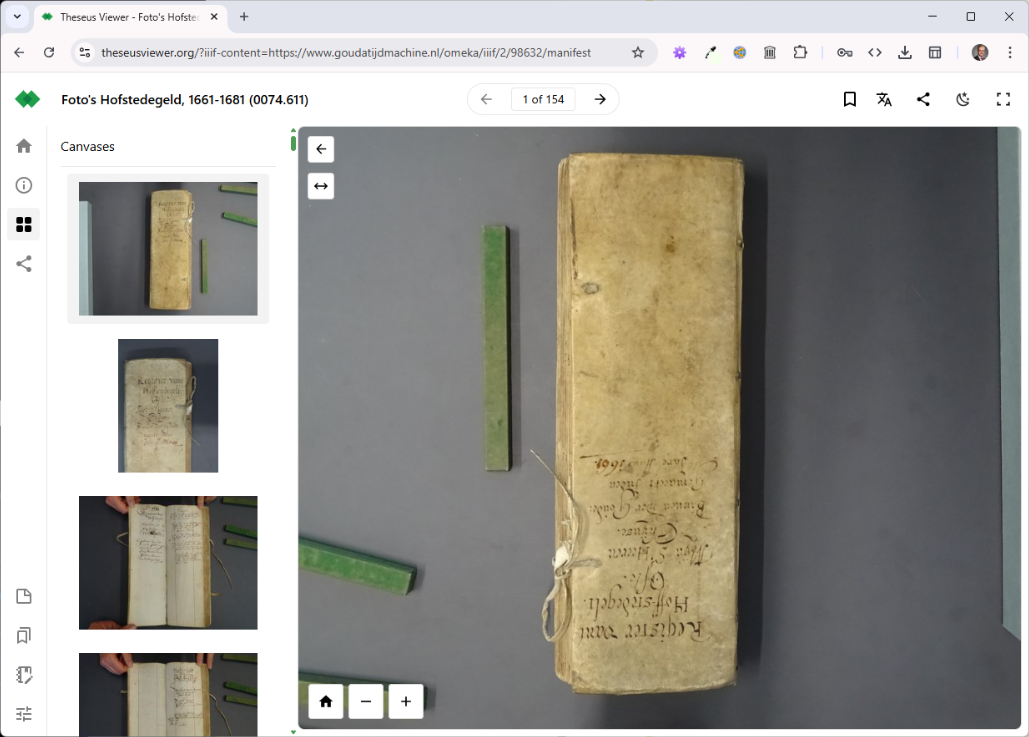Reset the view with the home button
This screenshot has height=737, width=1029.
coord(326,701)
